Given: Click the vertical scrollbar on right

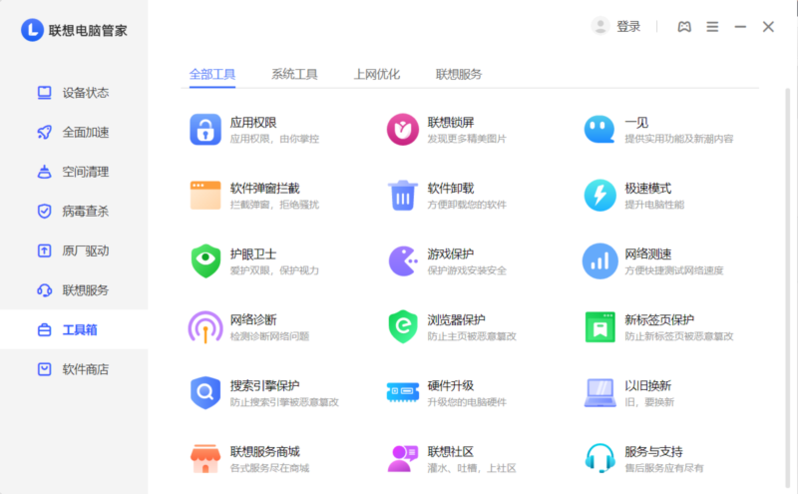Looking at the screenshot, I should pyautogui.click(x=787, y=287).
